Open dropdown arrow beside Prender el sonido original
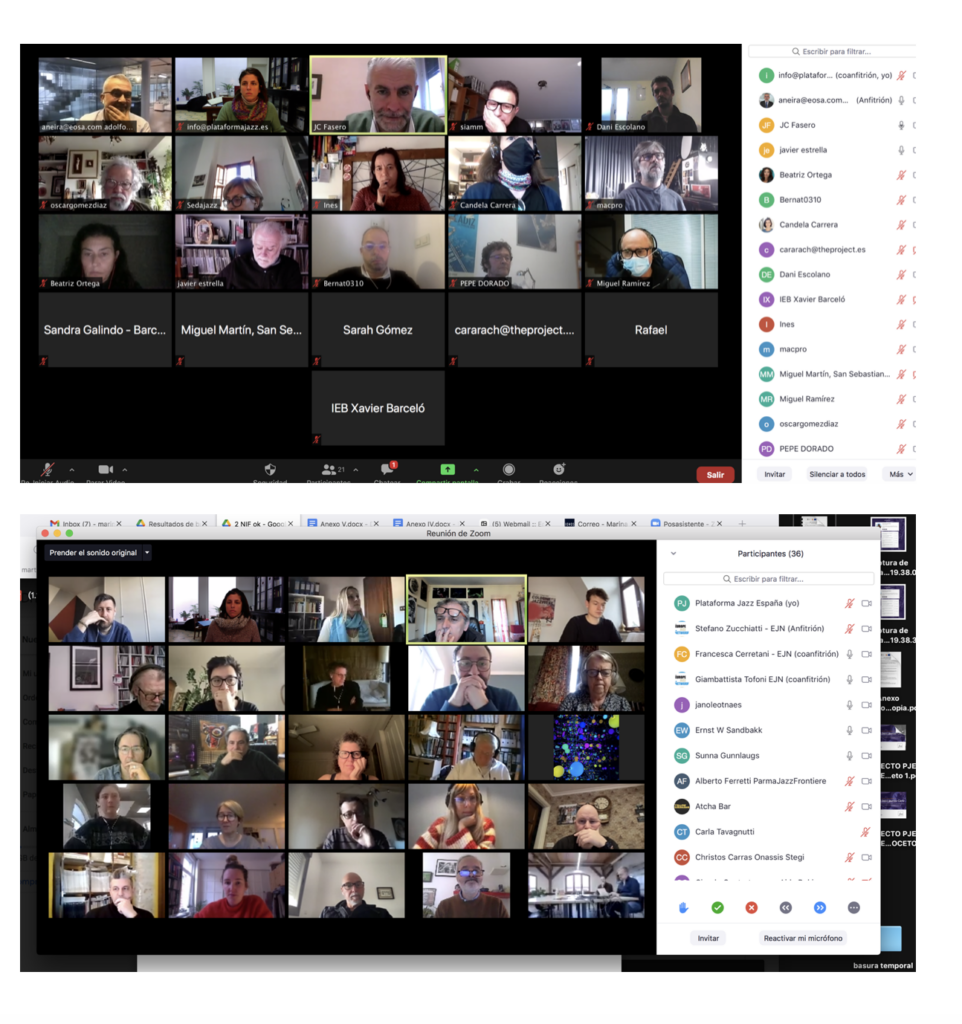The image size is (962, 1024). pos(147,552)
